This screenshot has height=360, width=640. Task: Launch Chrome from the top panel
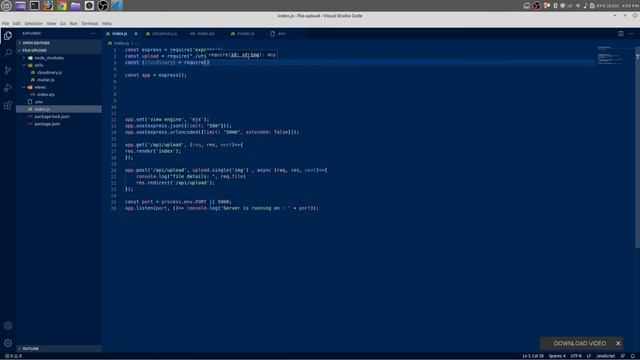[62, 6]
